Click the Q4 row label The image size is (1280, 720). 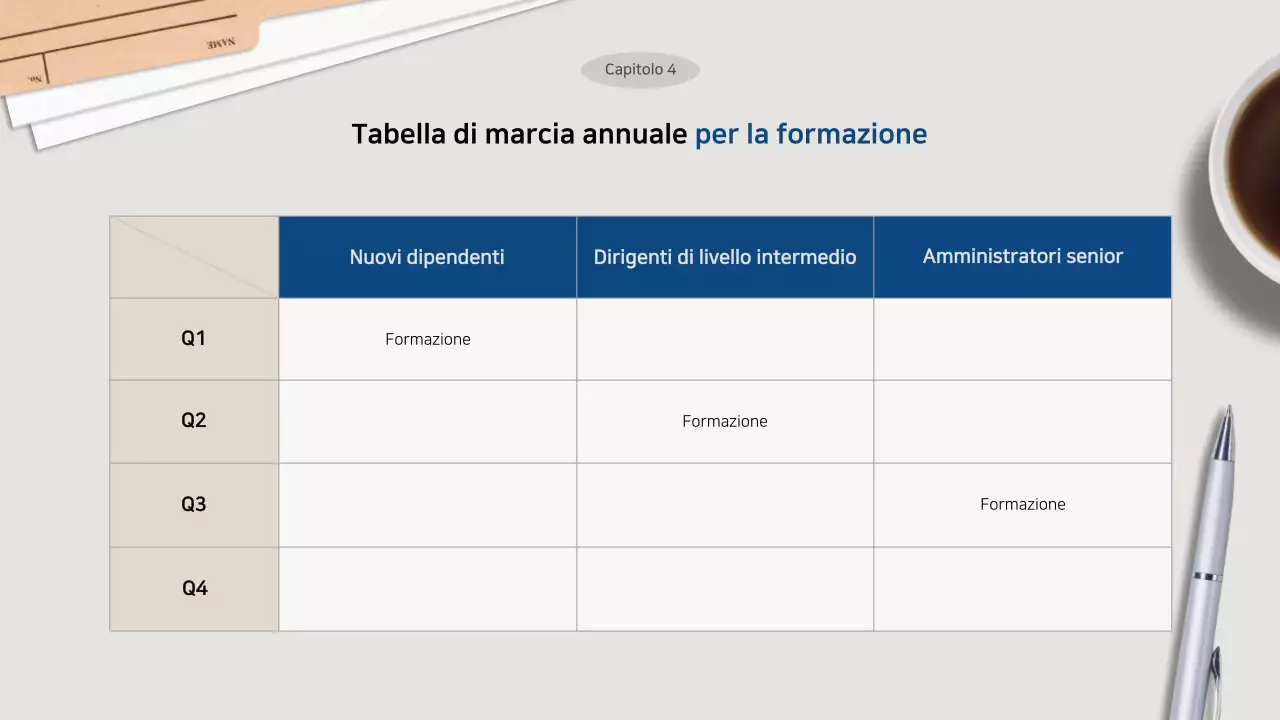193,588
